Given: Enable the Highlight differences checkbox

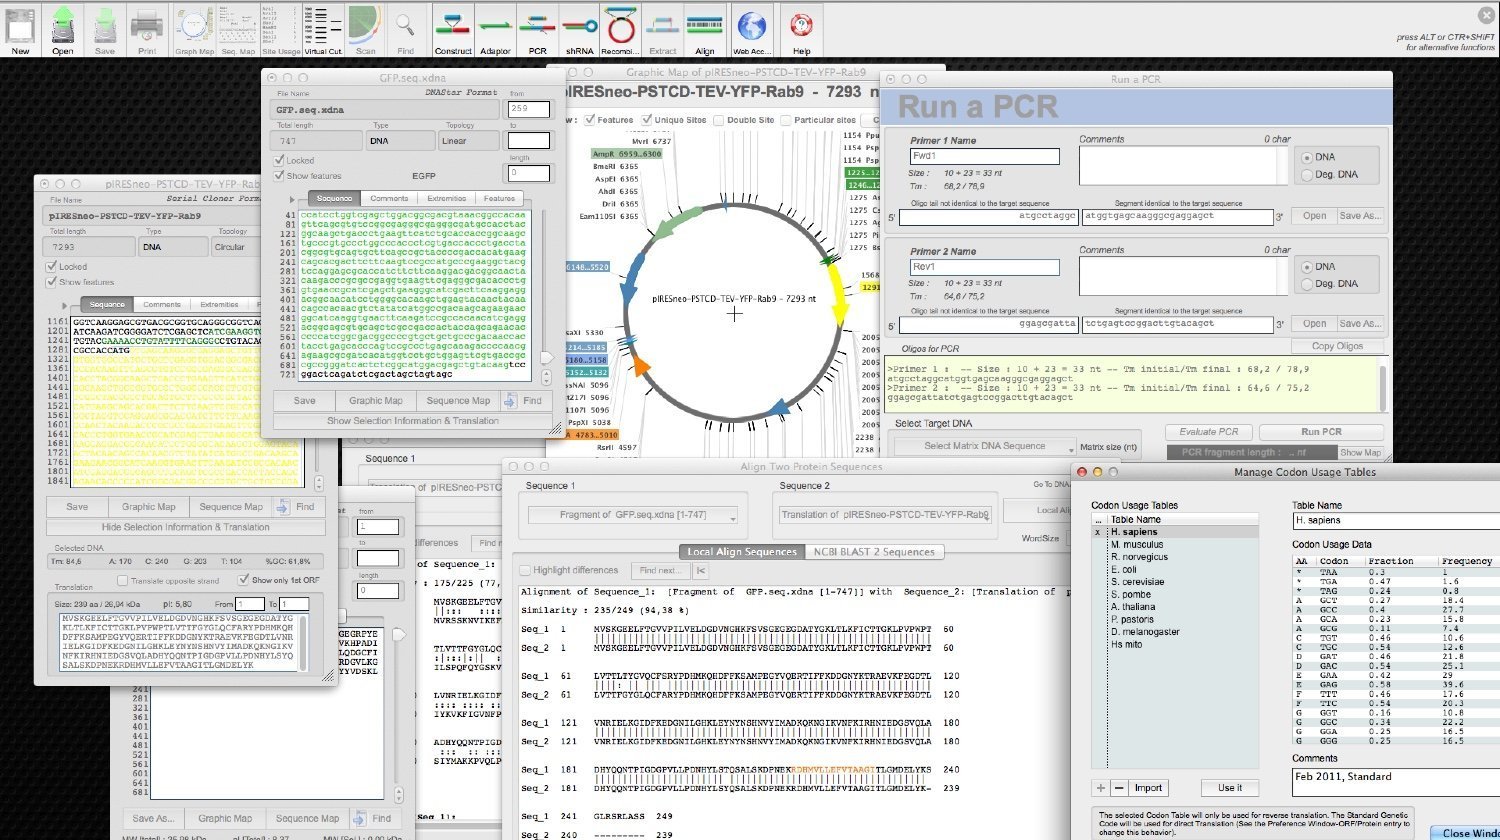Looking at the screenshot, I should (526, 570).
